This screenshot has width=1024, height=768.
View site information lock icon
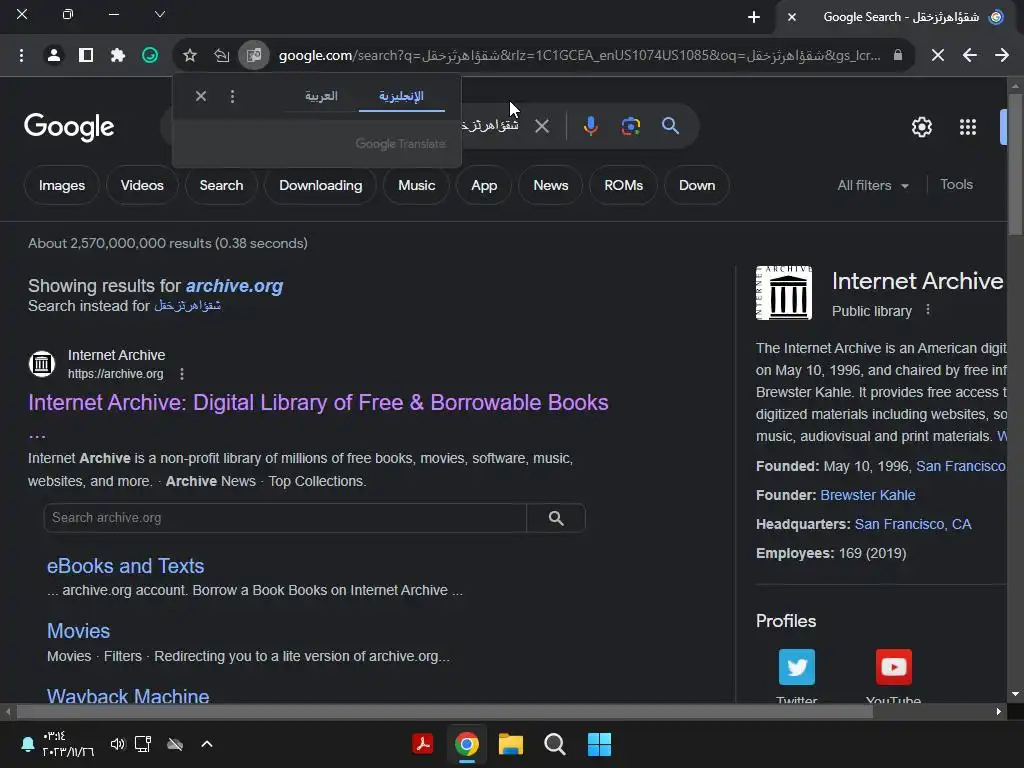click(x=898, y=56)
